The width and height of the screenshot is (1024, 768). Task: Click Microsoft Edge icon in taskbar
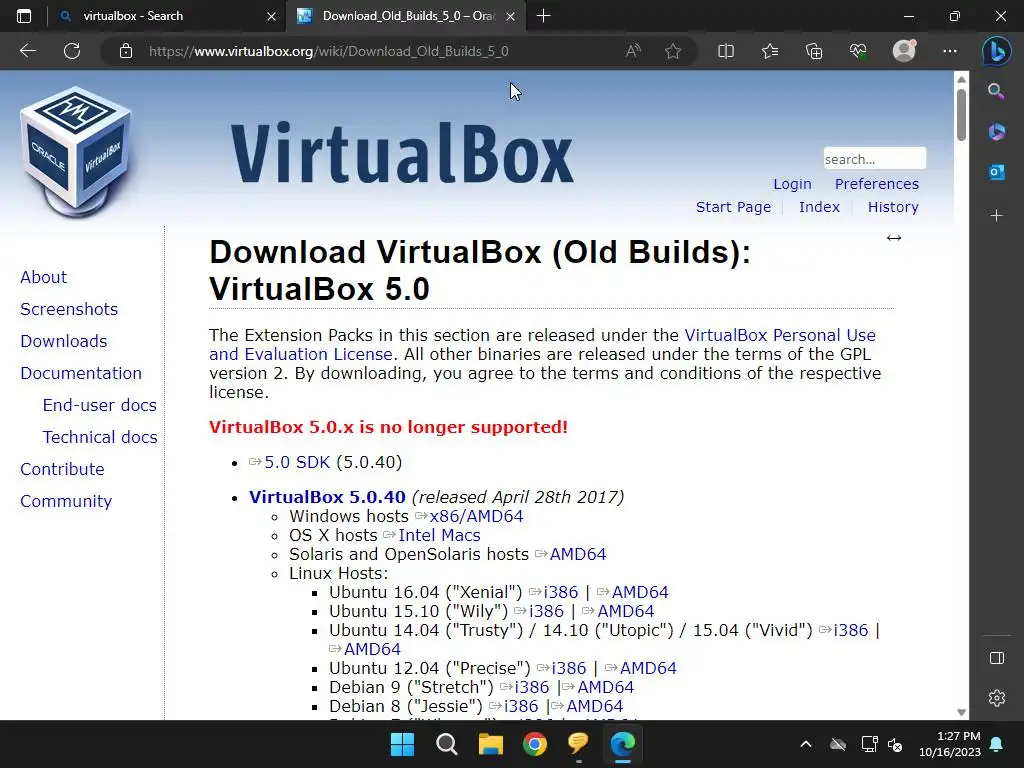pos(622,744)
